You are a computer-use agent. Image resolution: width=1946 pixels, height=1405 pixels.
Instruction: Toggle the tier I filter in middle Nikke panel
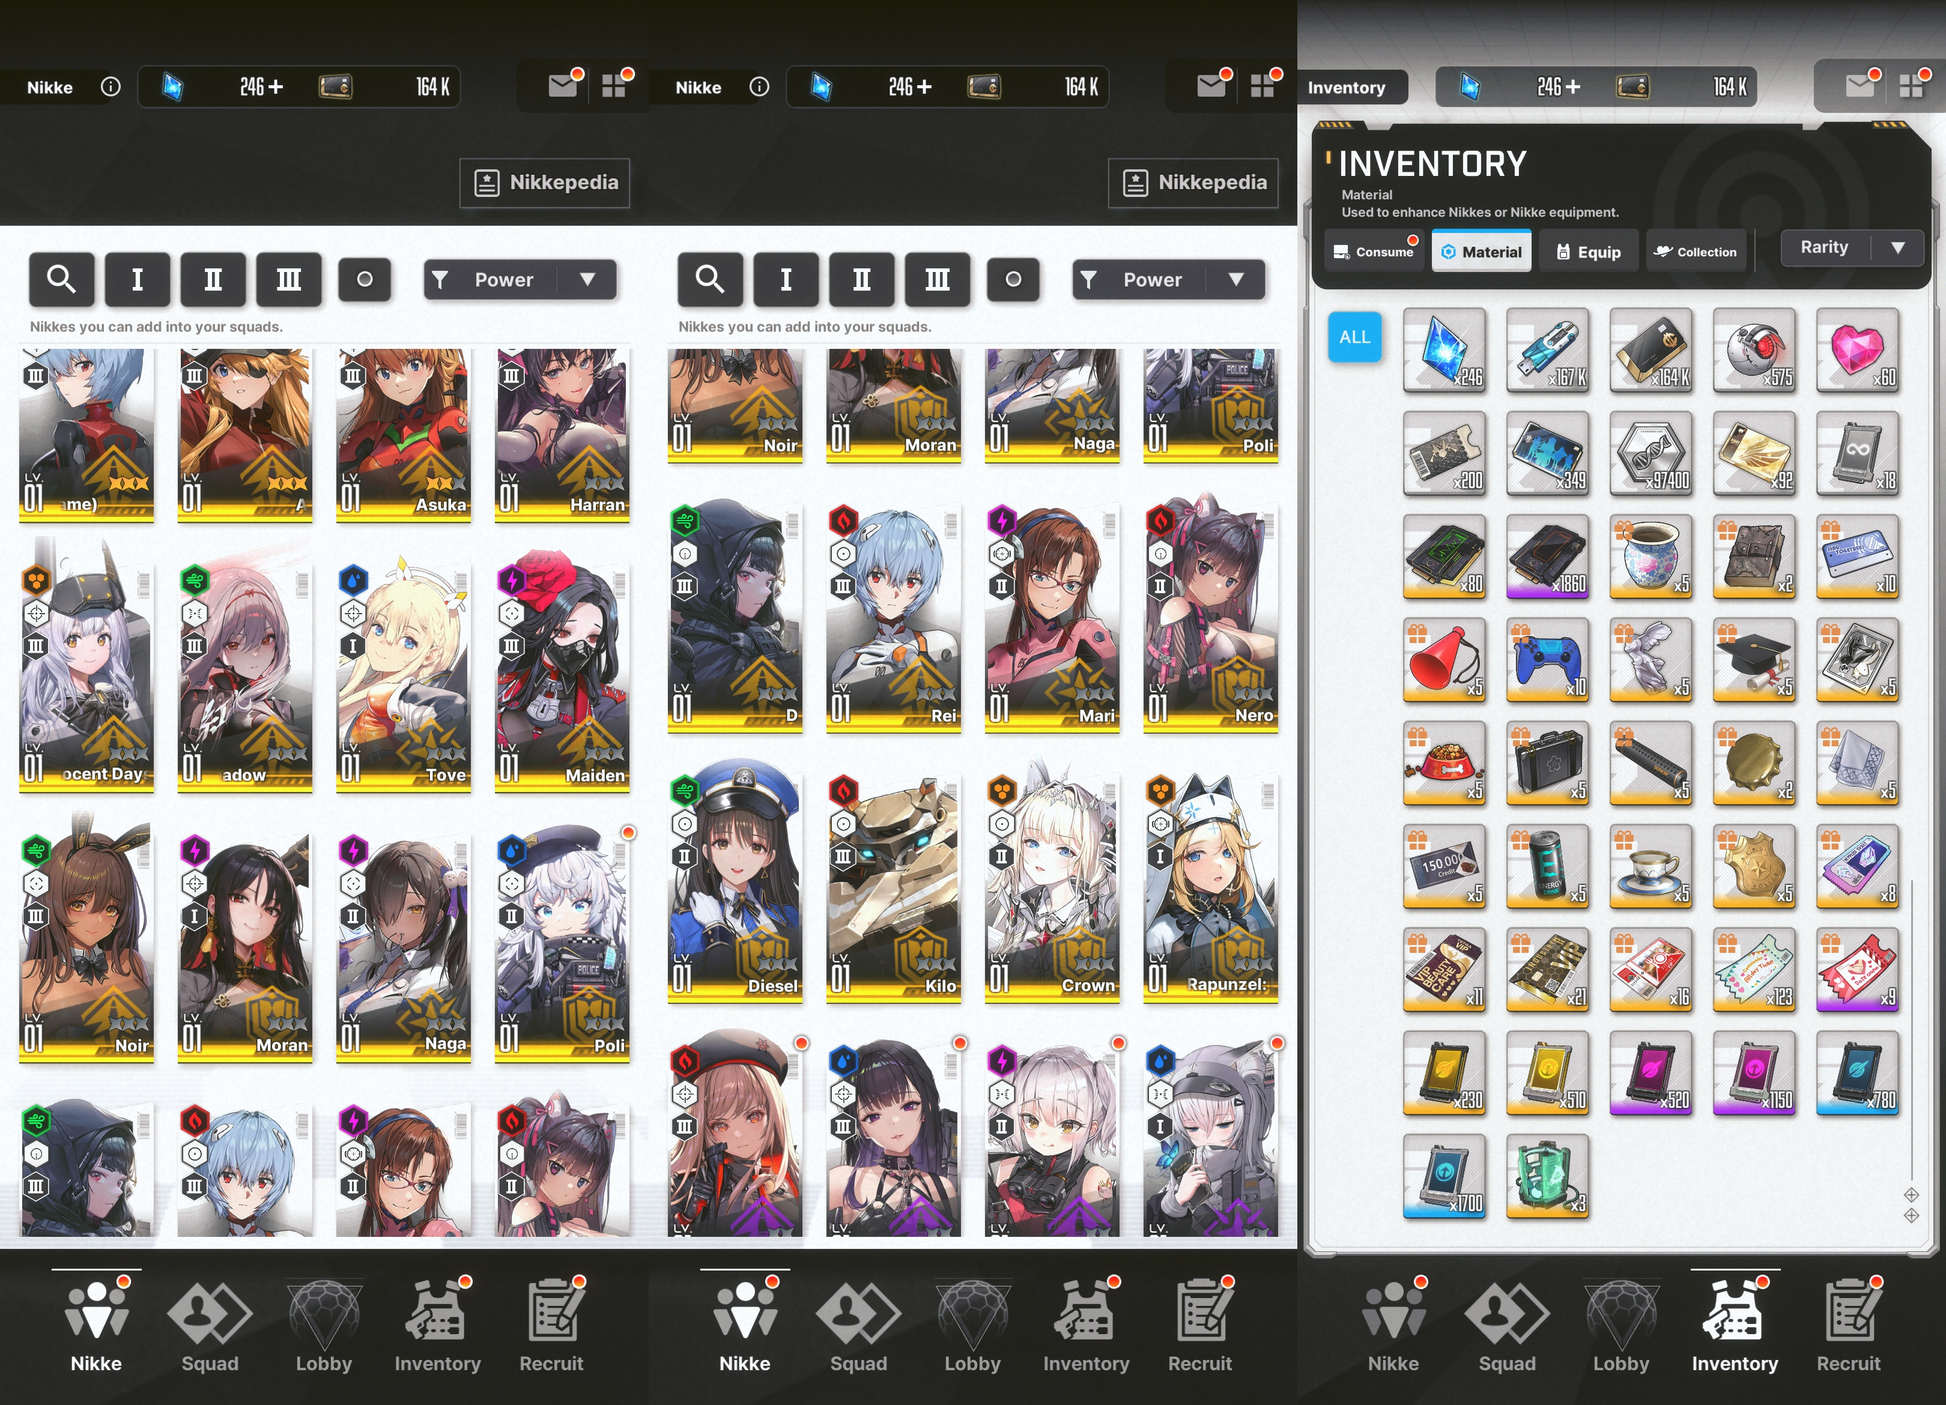pyautogui.click(x=786, y=279)
